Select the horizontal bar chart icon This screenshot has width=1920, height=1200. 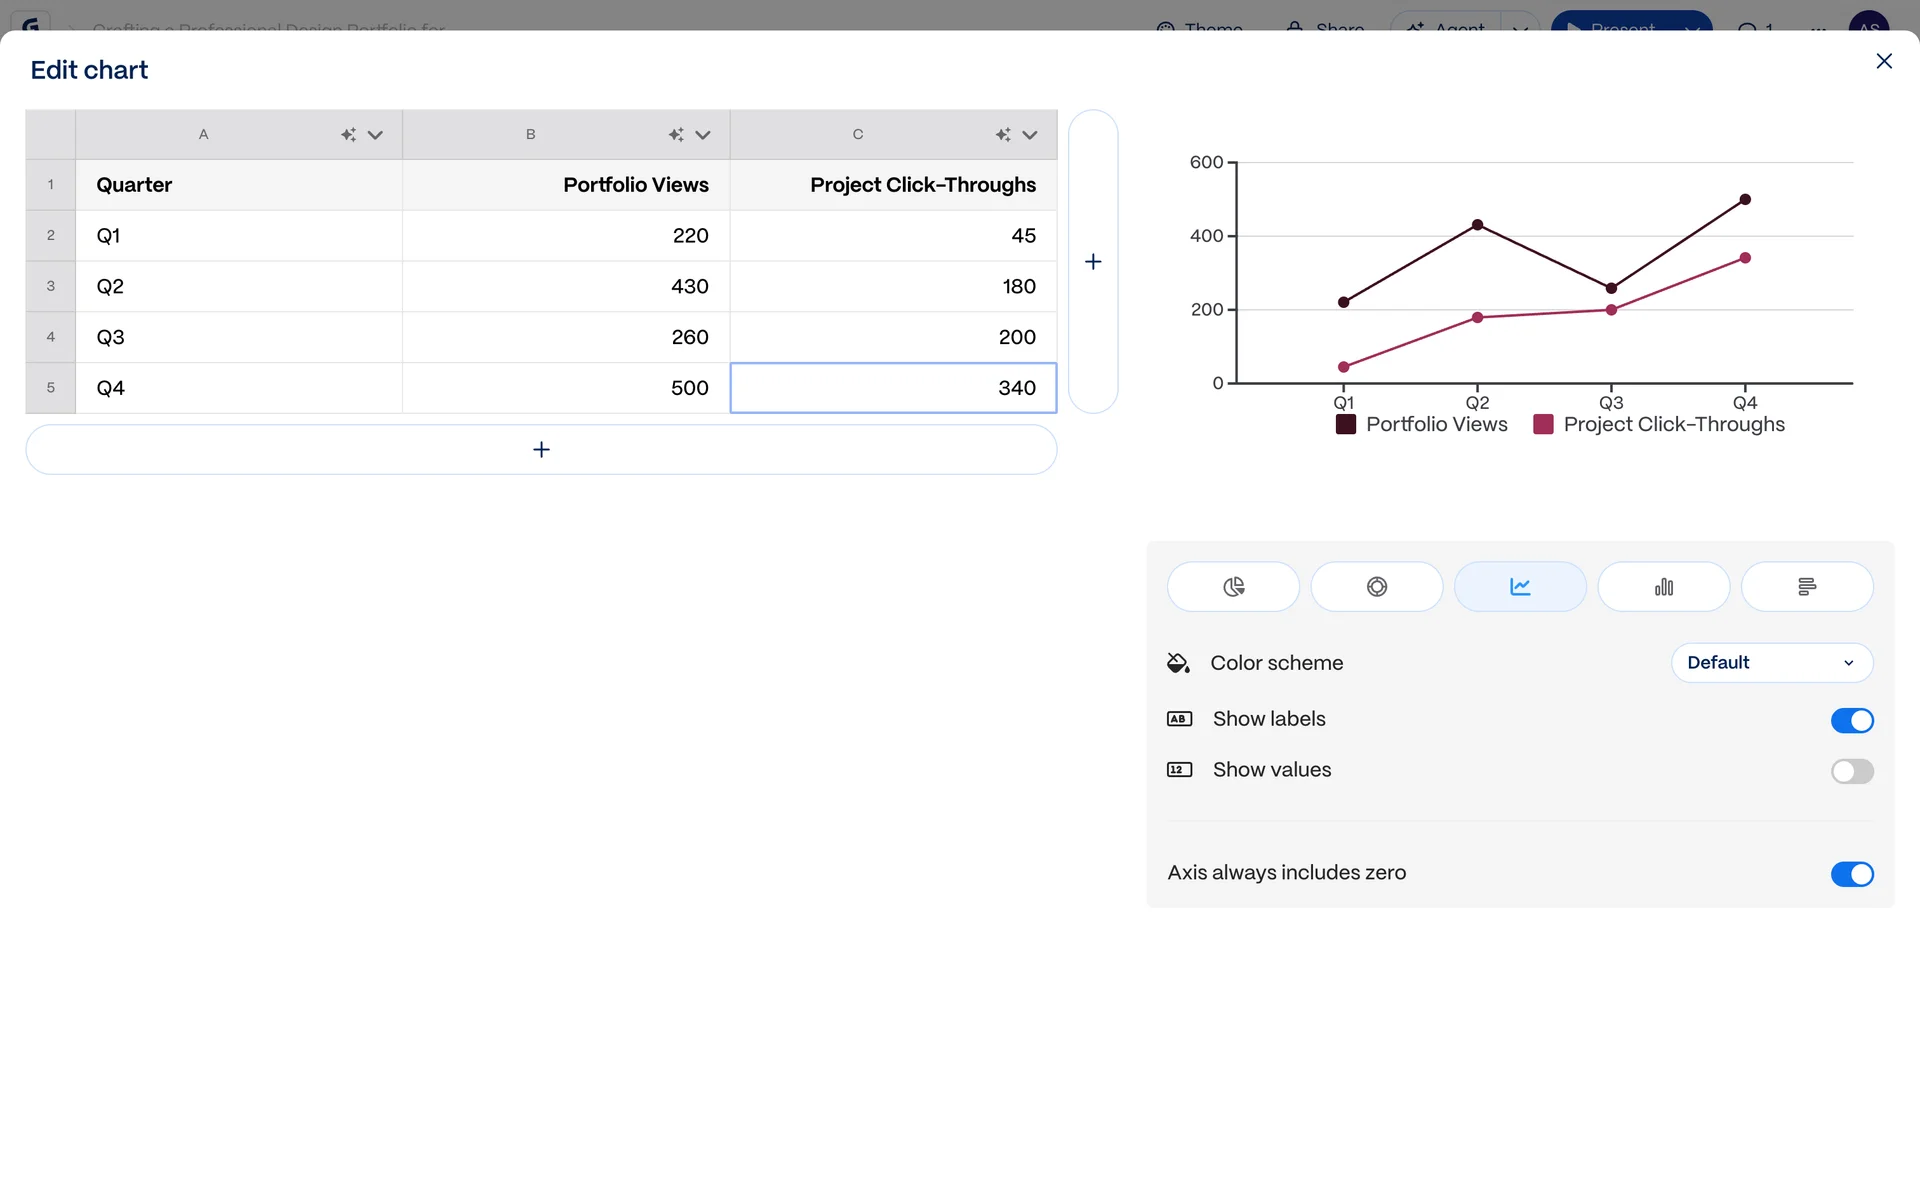point(1806,587)
